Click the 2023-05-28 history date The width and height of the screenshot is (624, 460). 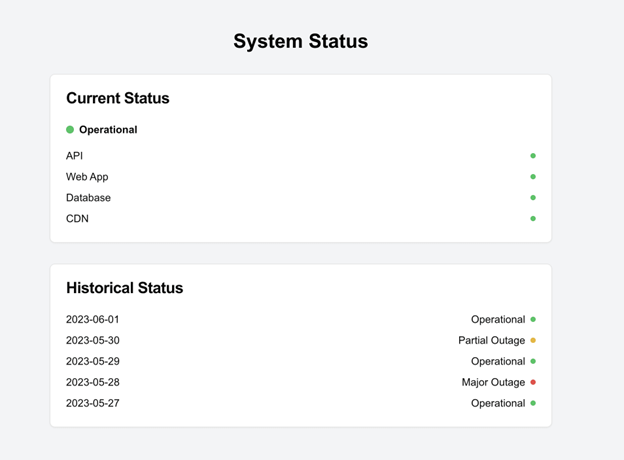(93, 382)
